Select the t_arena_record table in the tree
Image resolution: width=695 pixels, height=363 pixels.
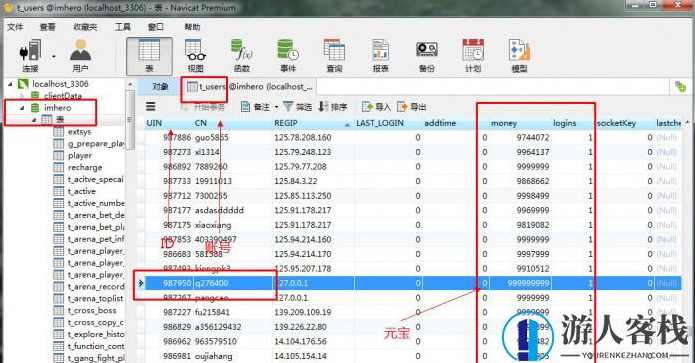(x=96, y=287)
